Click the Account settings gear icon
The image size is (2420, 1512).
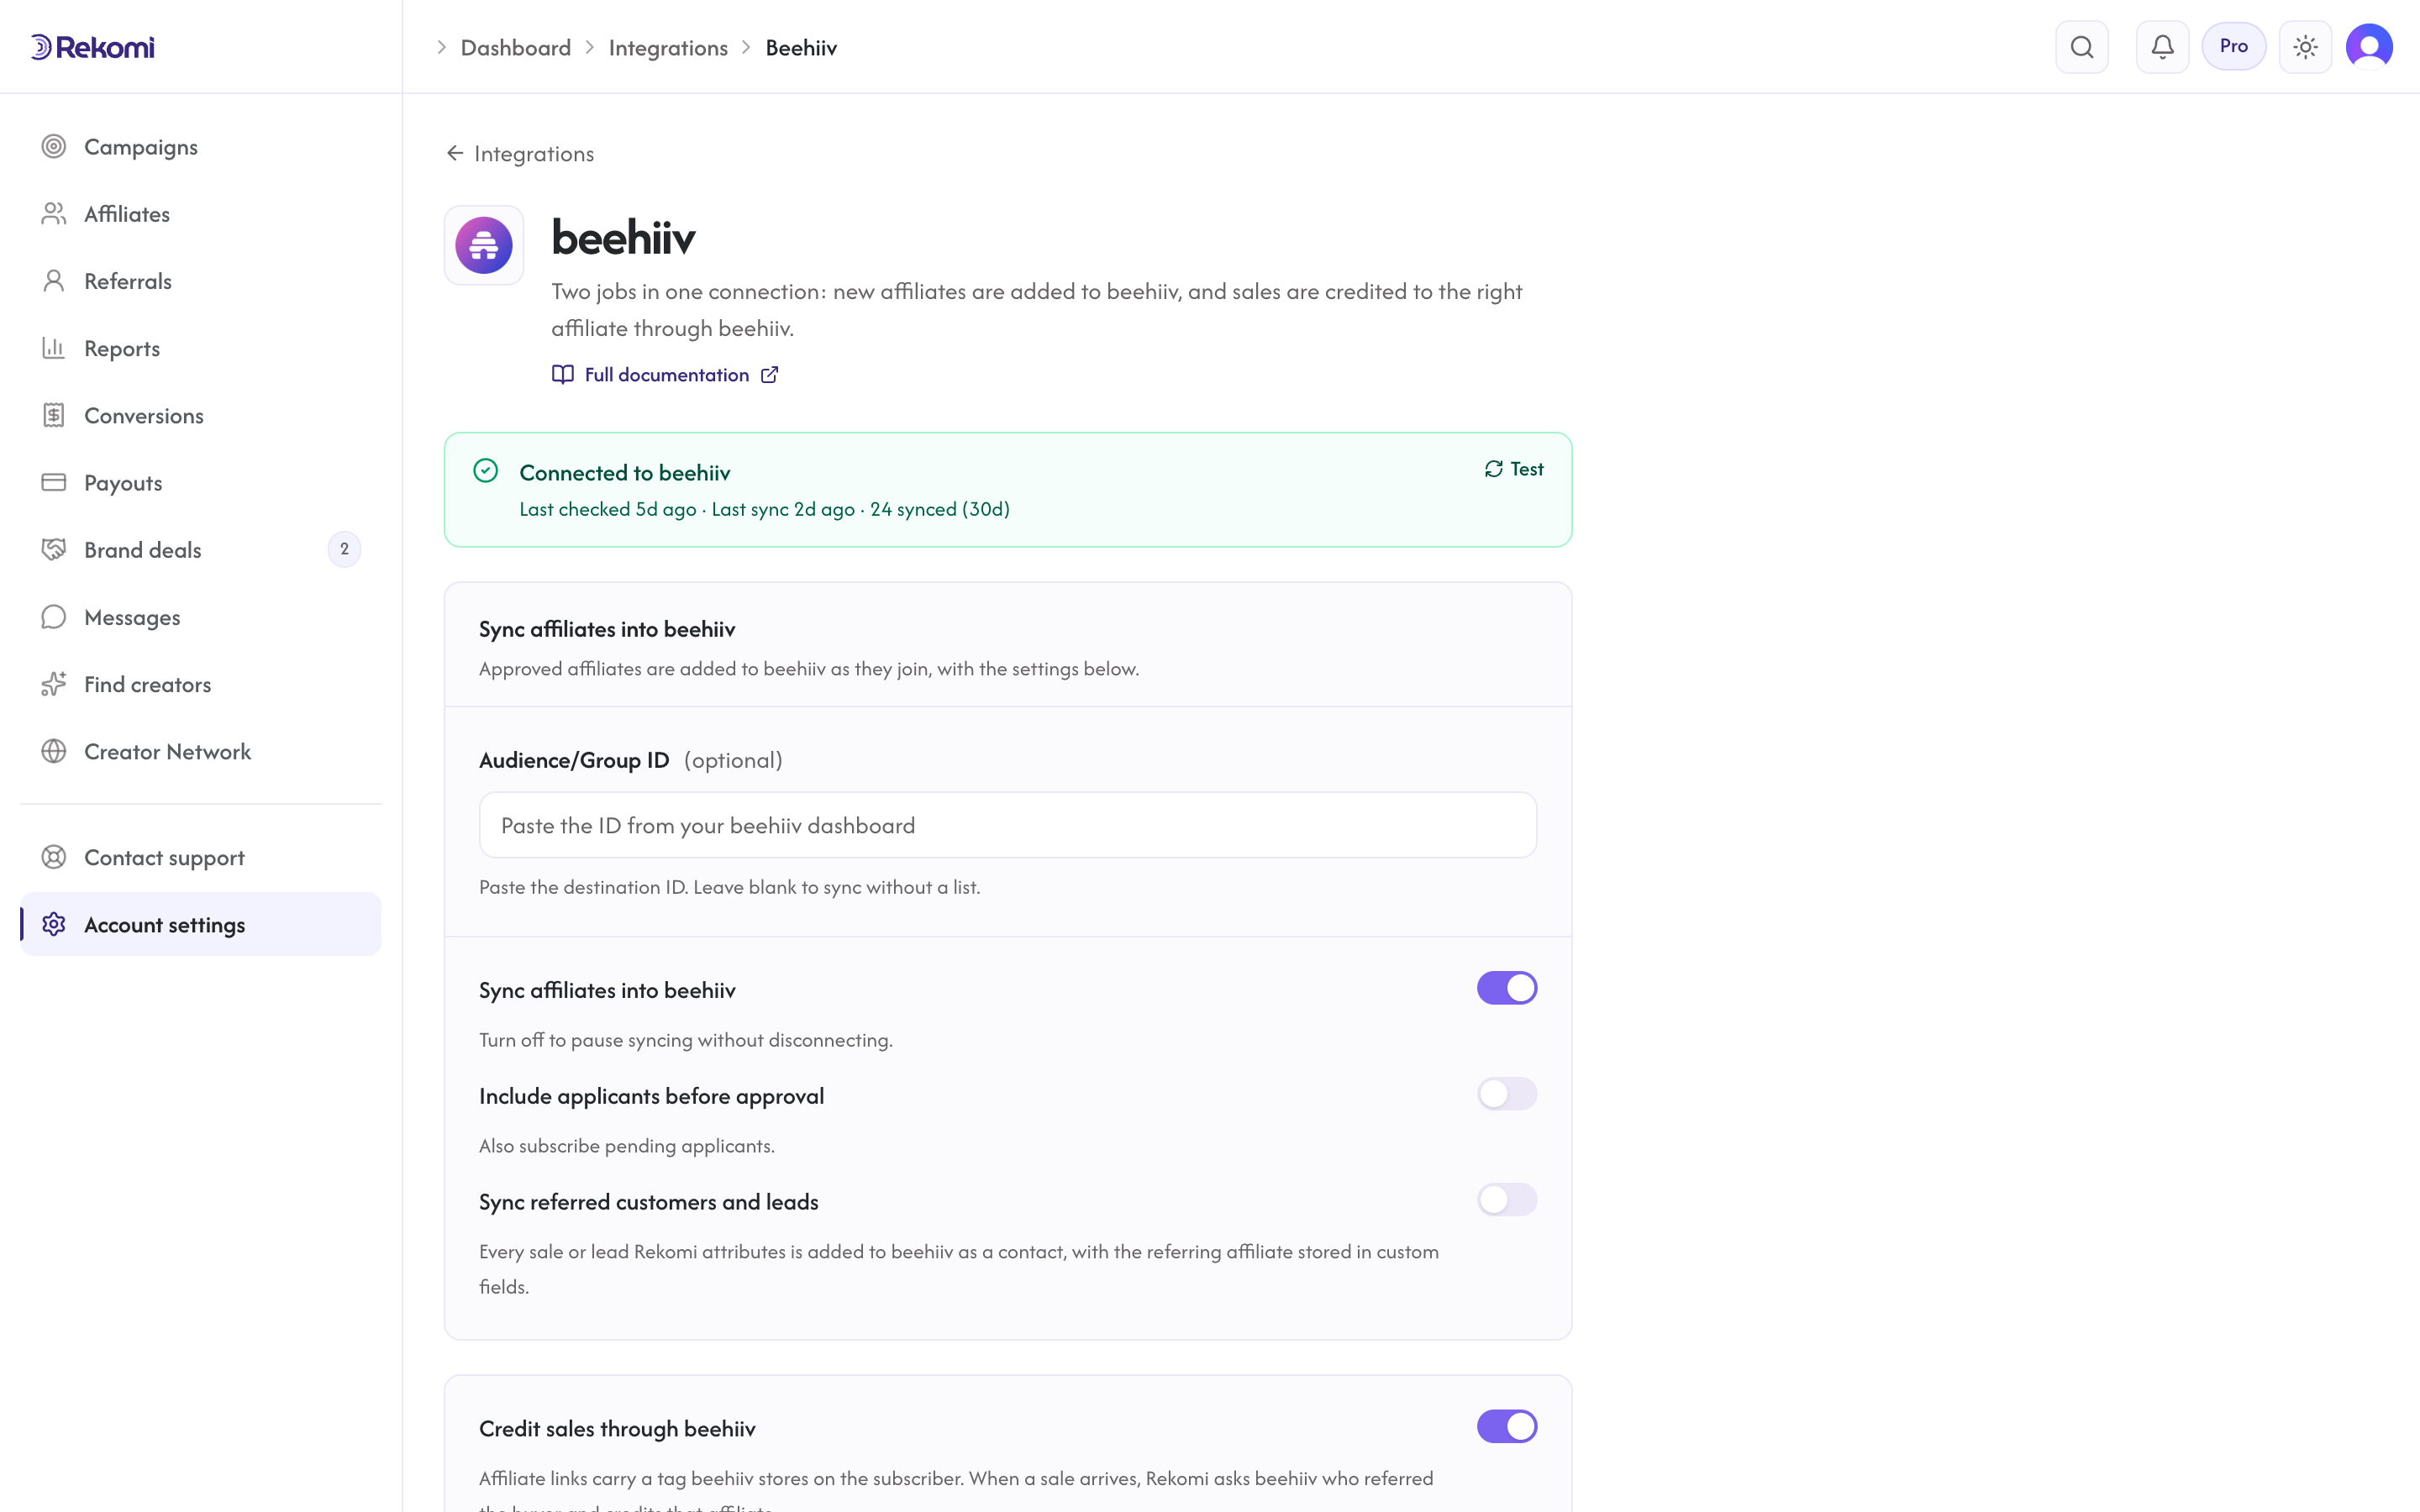[x=54, y=924]
